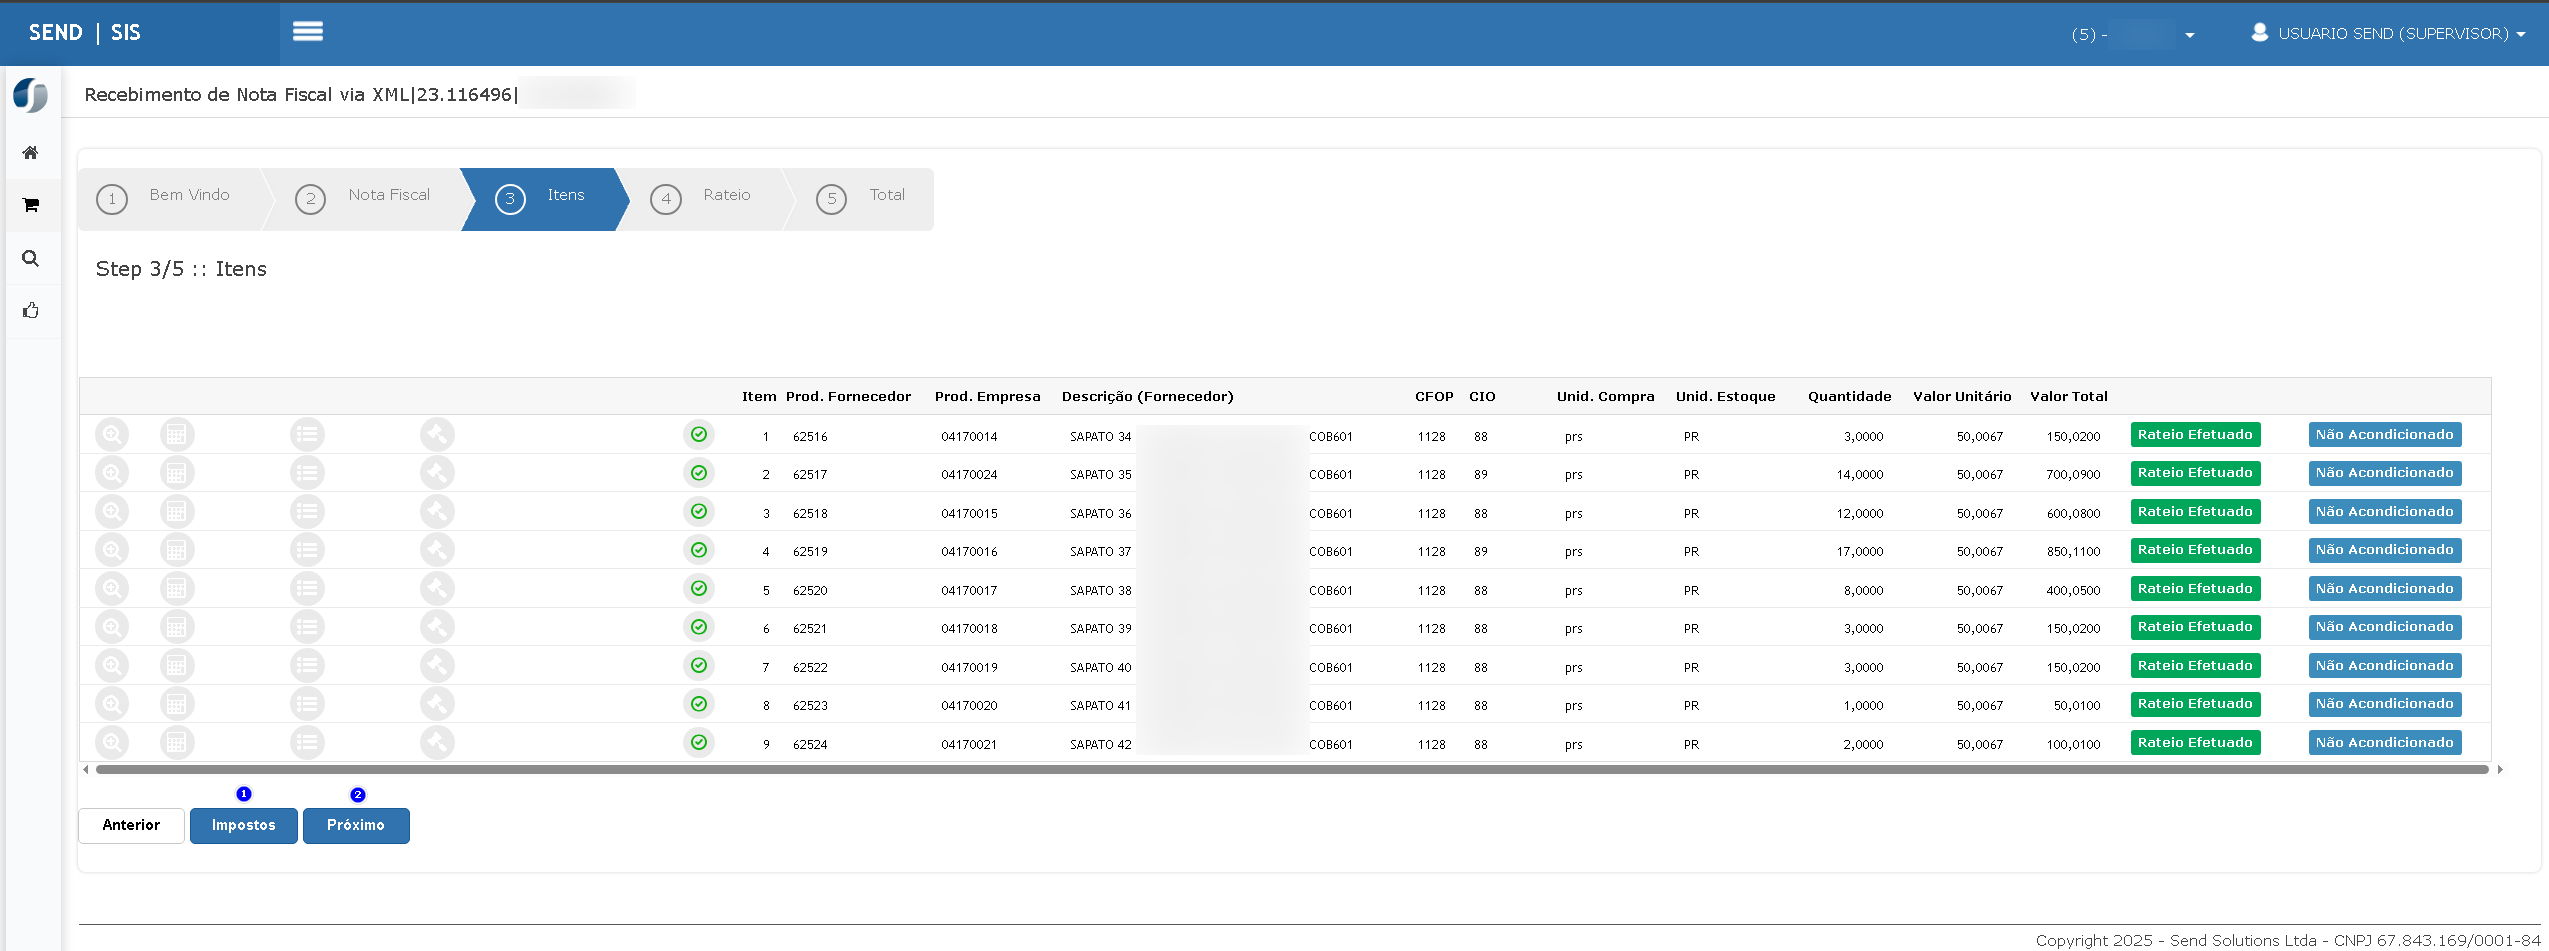The image size is (2549, 951).
Task: Click right arrow of horizontal scrollbar
Action: click(x=2500, y=769)
